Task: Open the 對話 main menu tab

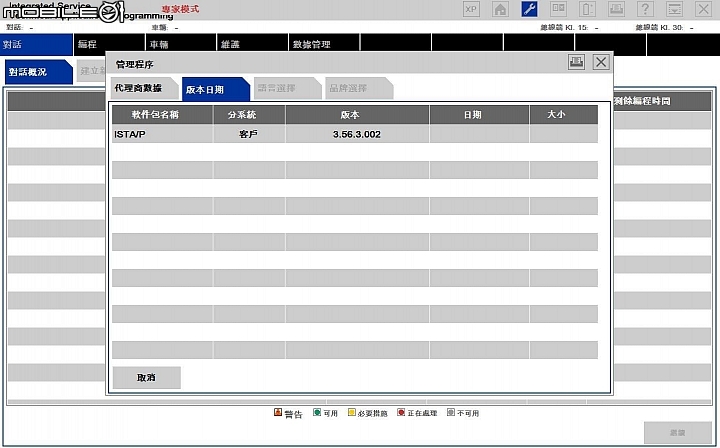Action: (36, 45)
